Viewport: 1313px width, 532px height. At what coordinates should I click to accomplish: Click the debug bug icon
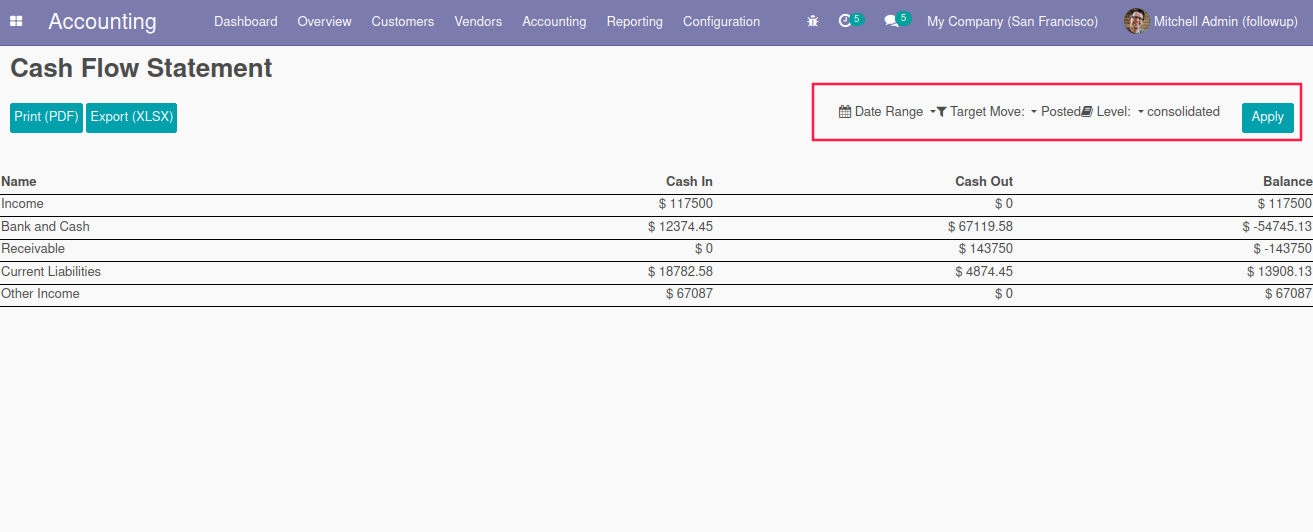(813, 21)
